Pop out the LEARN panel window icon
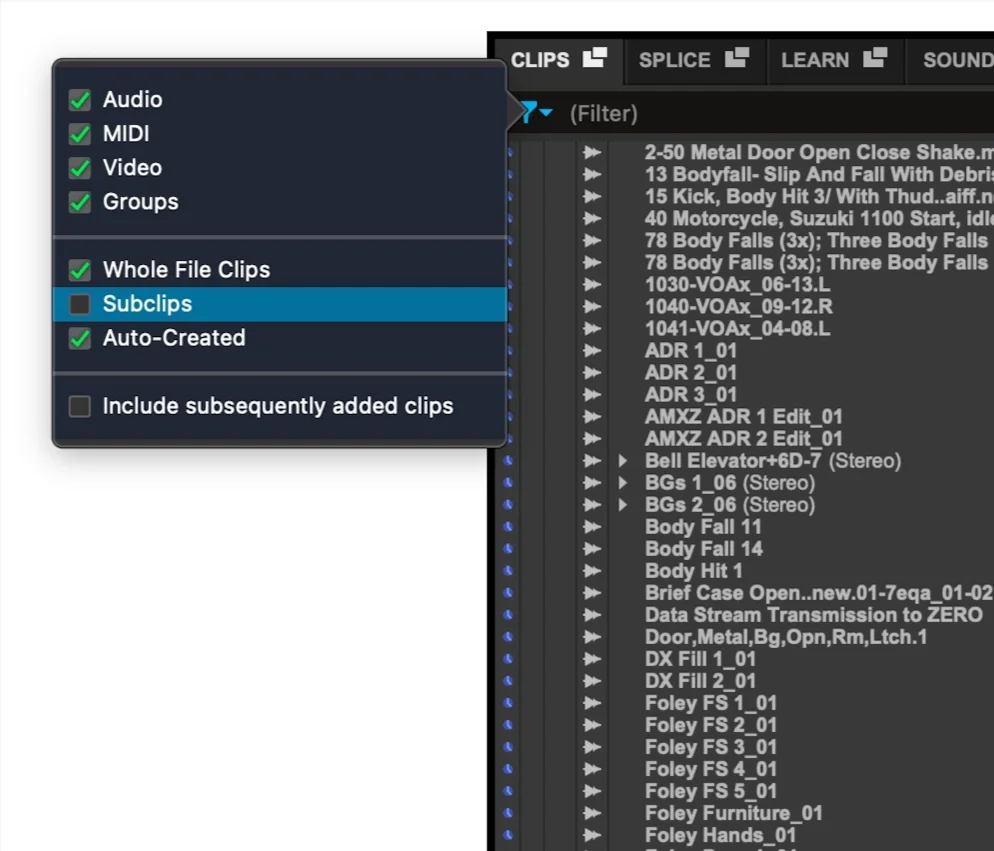This screenshot has height=851, width=994. coord(875,57)
